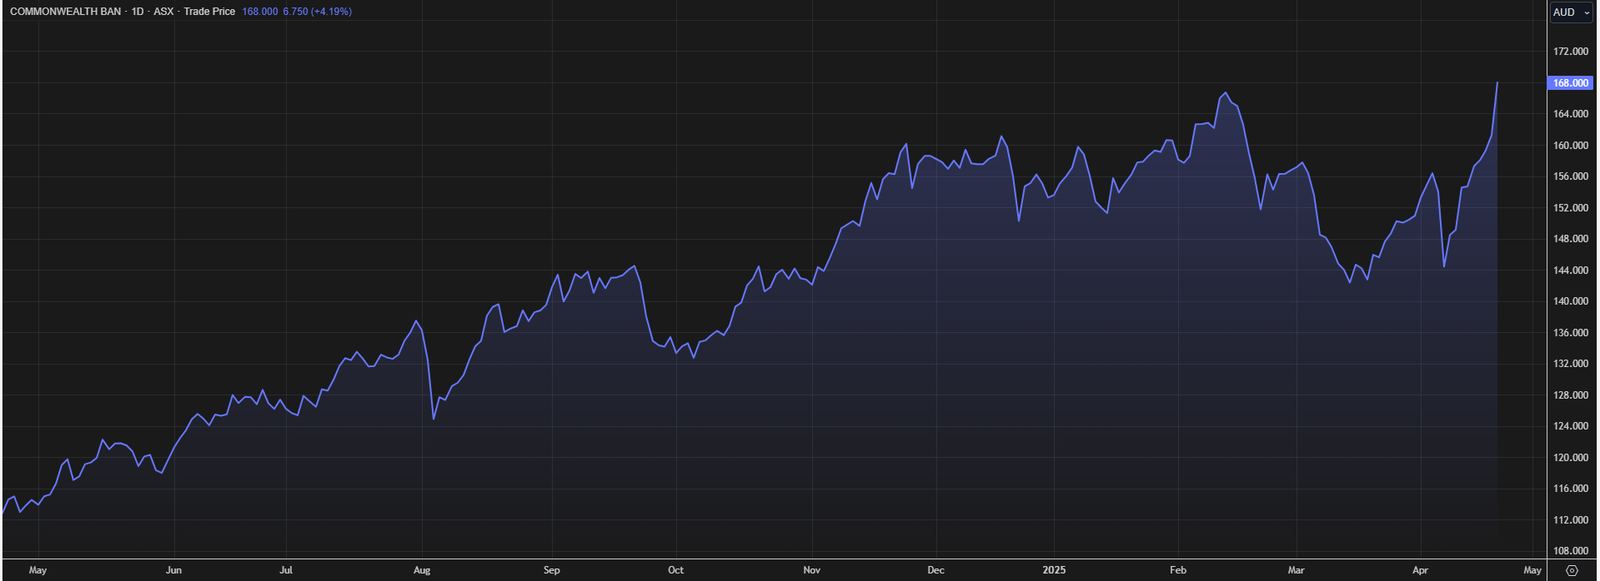Click the Sep label on time axis
Image resolution: width=1600 pixels, height=581 pixels.
tap(552, 570)
